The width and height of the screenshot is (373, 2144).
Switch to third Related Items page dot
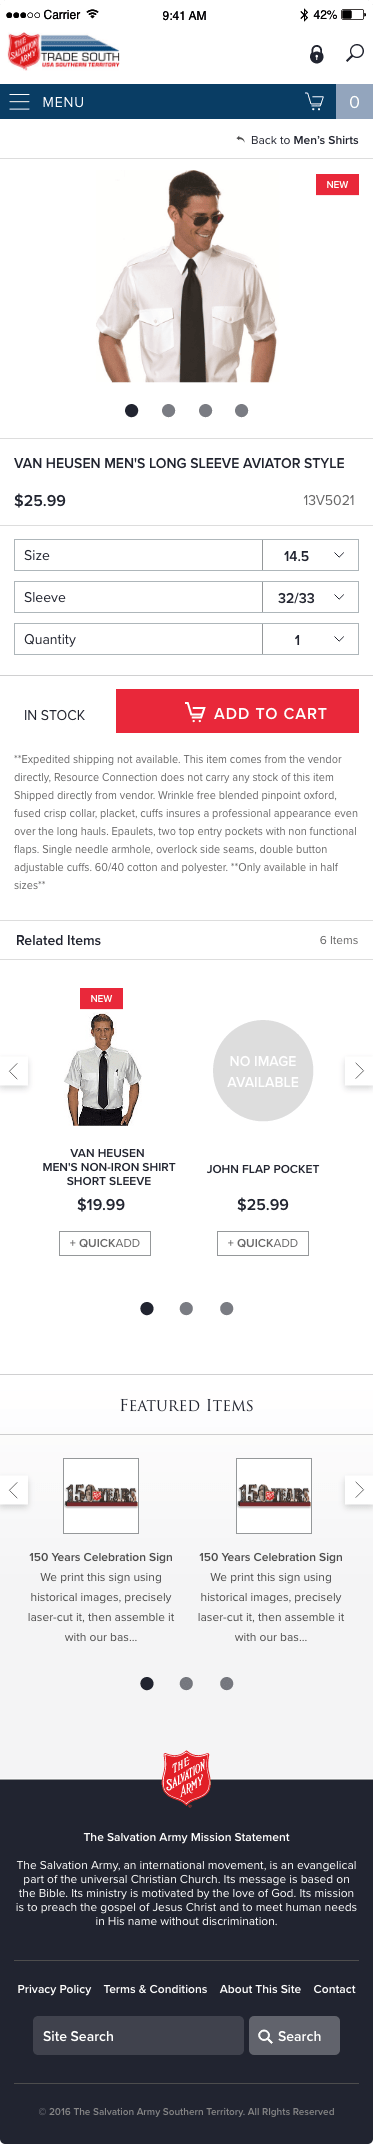pos(227,1308)
